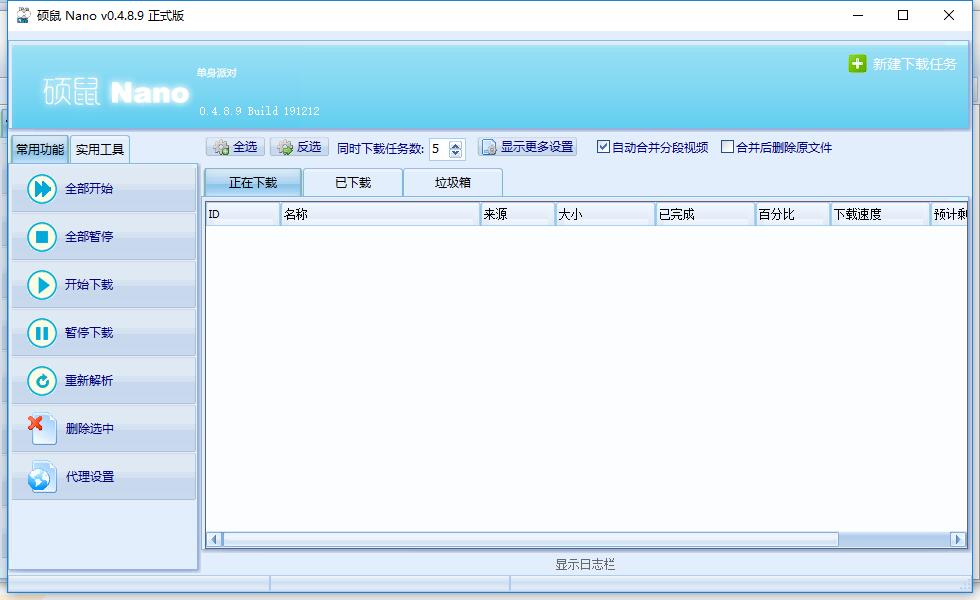Open the 垃圾箱 (Recycle Bin) tab

[451, 182]
